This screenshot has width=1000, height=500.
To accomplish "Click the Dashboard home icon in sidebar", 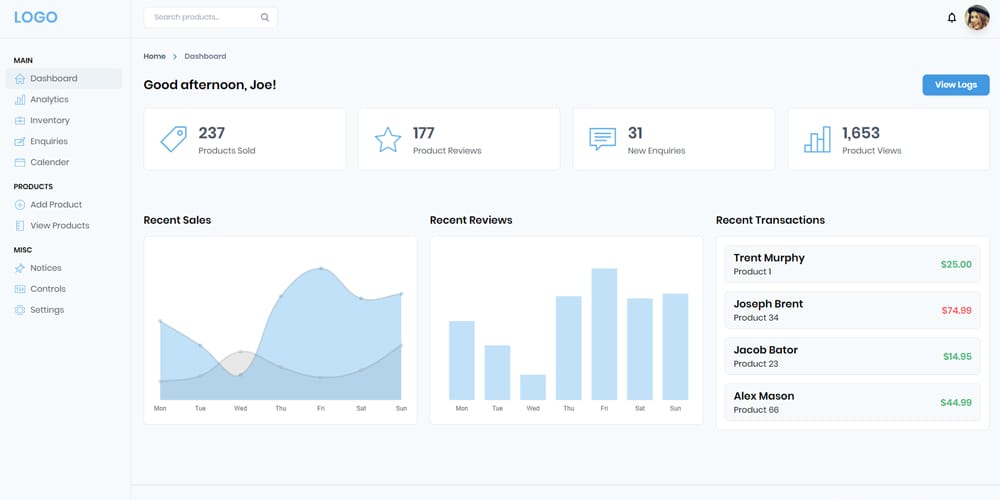I will (20, 79).
